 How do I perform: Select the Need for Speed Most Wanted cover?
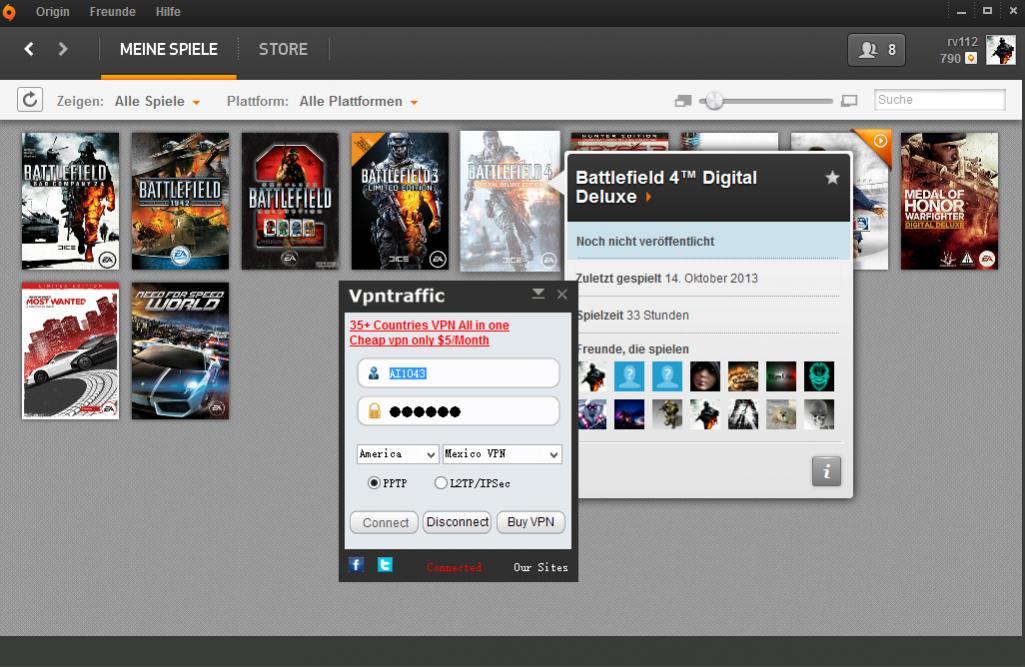click(71, 351)
